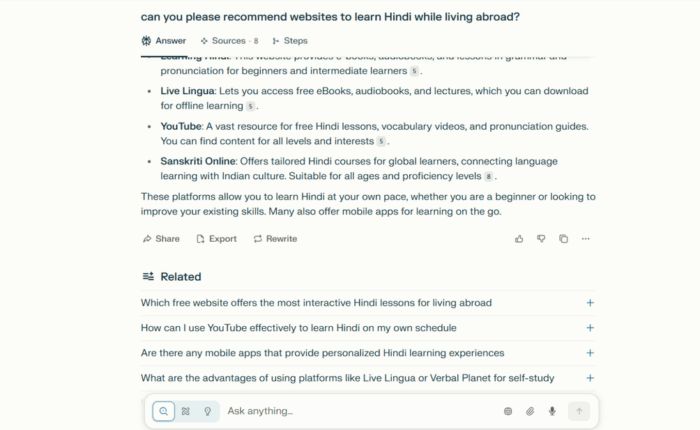
Task: Select the Search mode toggle
Action: coord(163,411)
